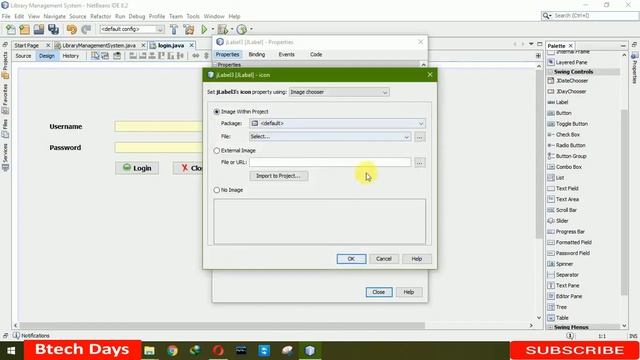Click Import to Project button
Image resolution: width=640 pixels, height=360 pixels.
pos(279,176)
